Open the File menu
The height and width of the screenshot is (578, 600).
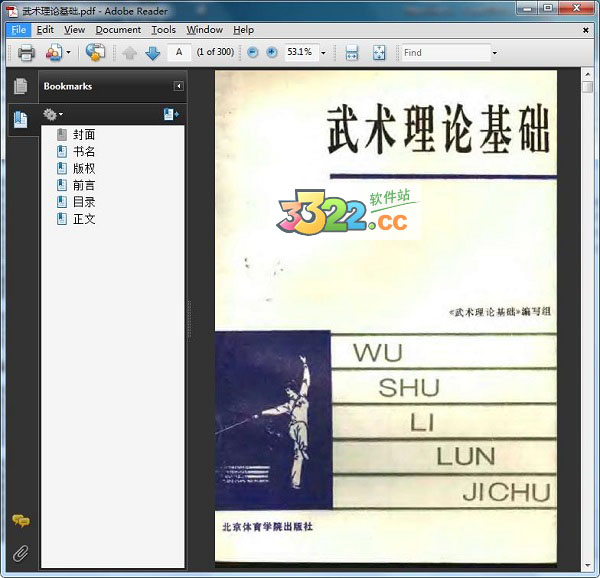click(x=18, y=30)
